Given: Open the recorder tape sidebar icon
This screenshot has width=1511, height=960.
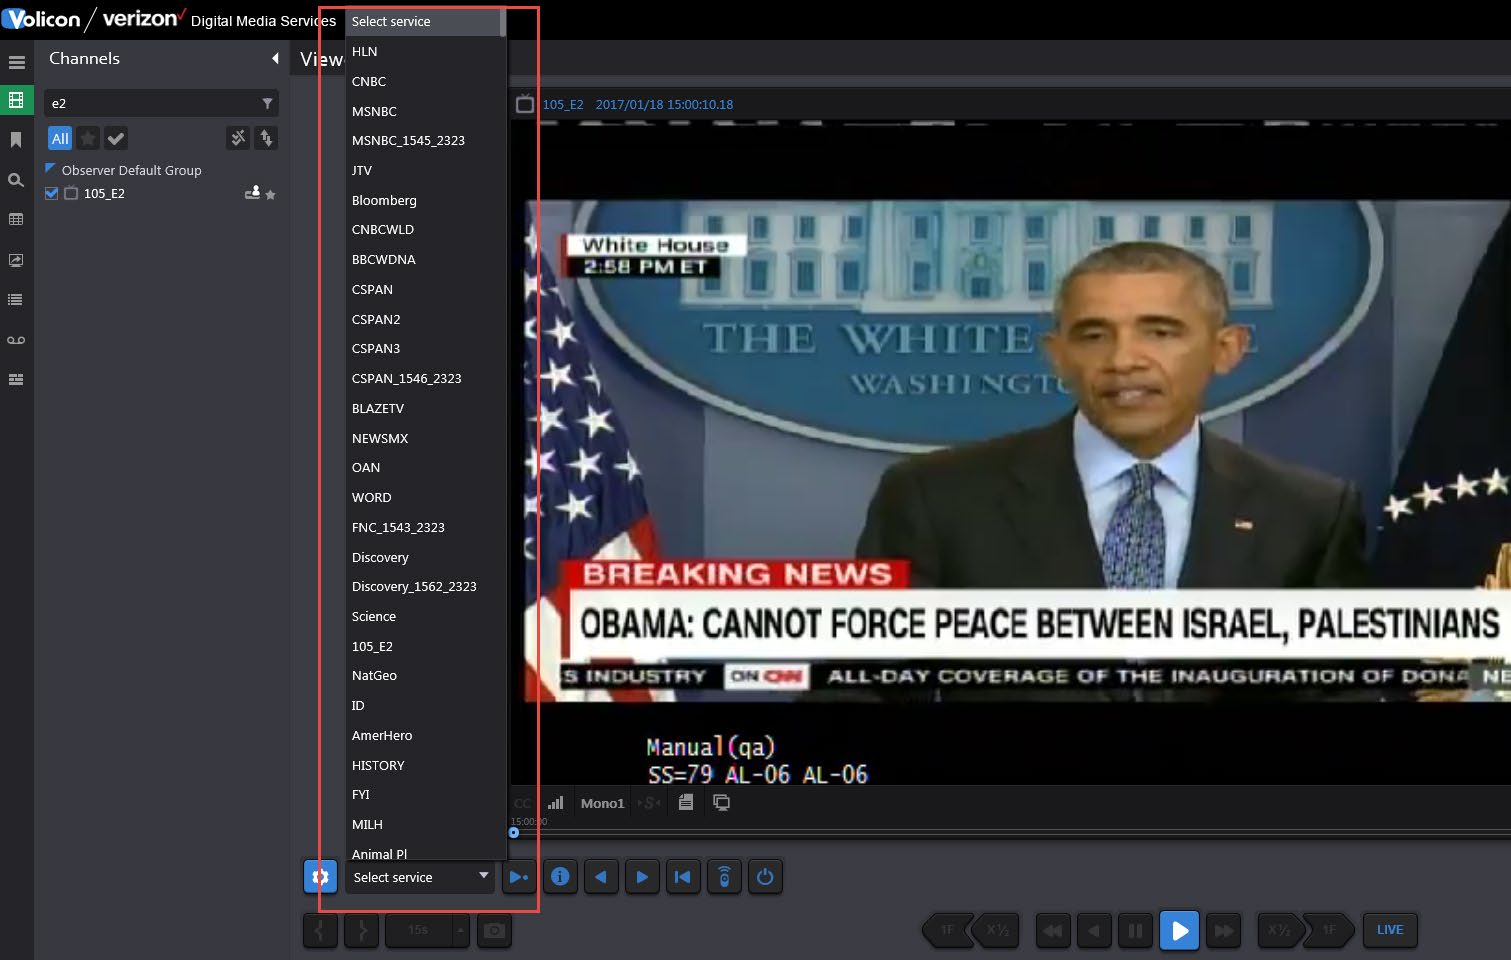Looking at the screenshot, I should tap(16, 340).
